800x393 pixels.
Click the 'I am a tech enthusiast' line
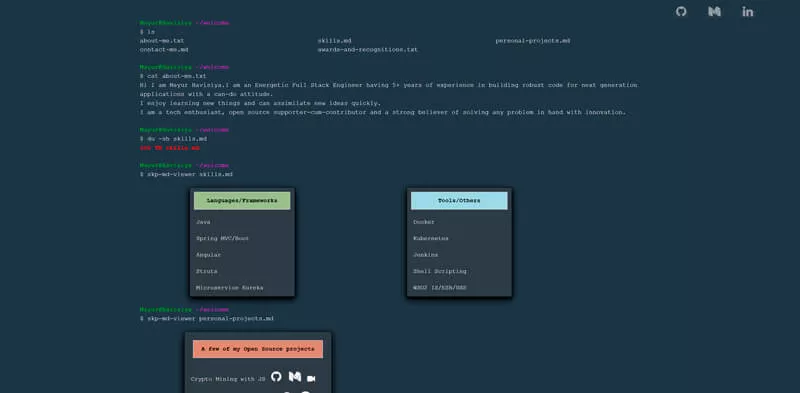[383, 112]
